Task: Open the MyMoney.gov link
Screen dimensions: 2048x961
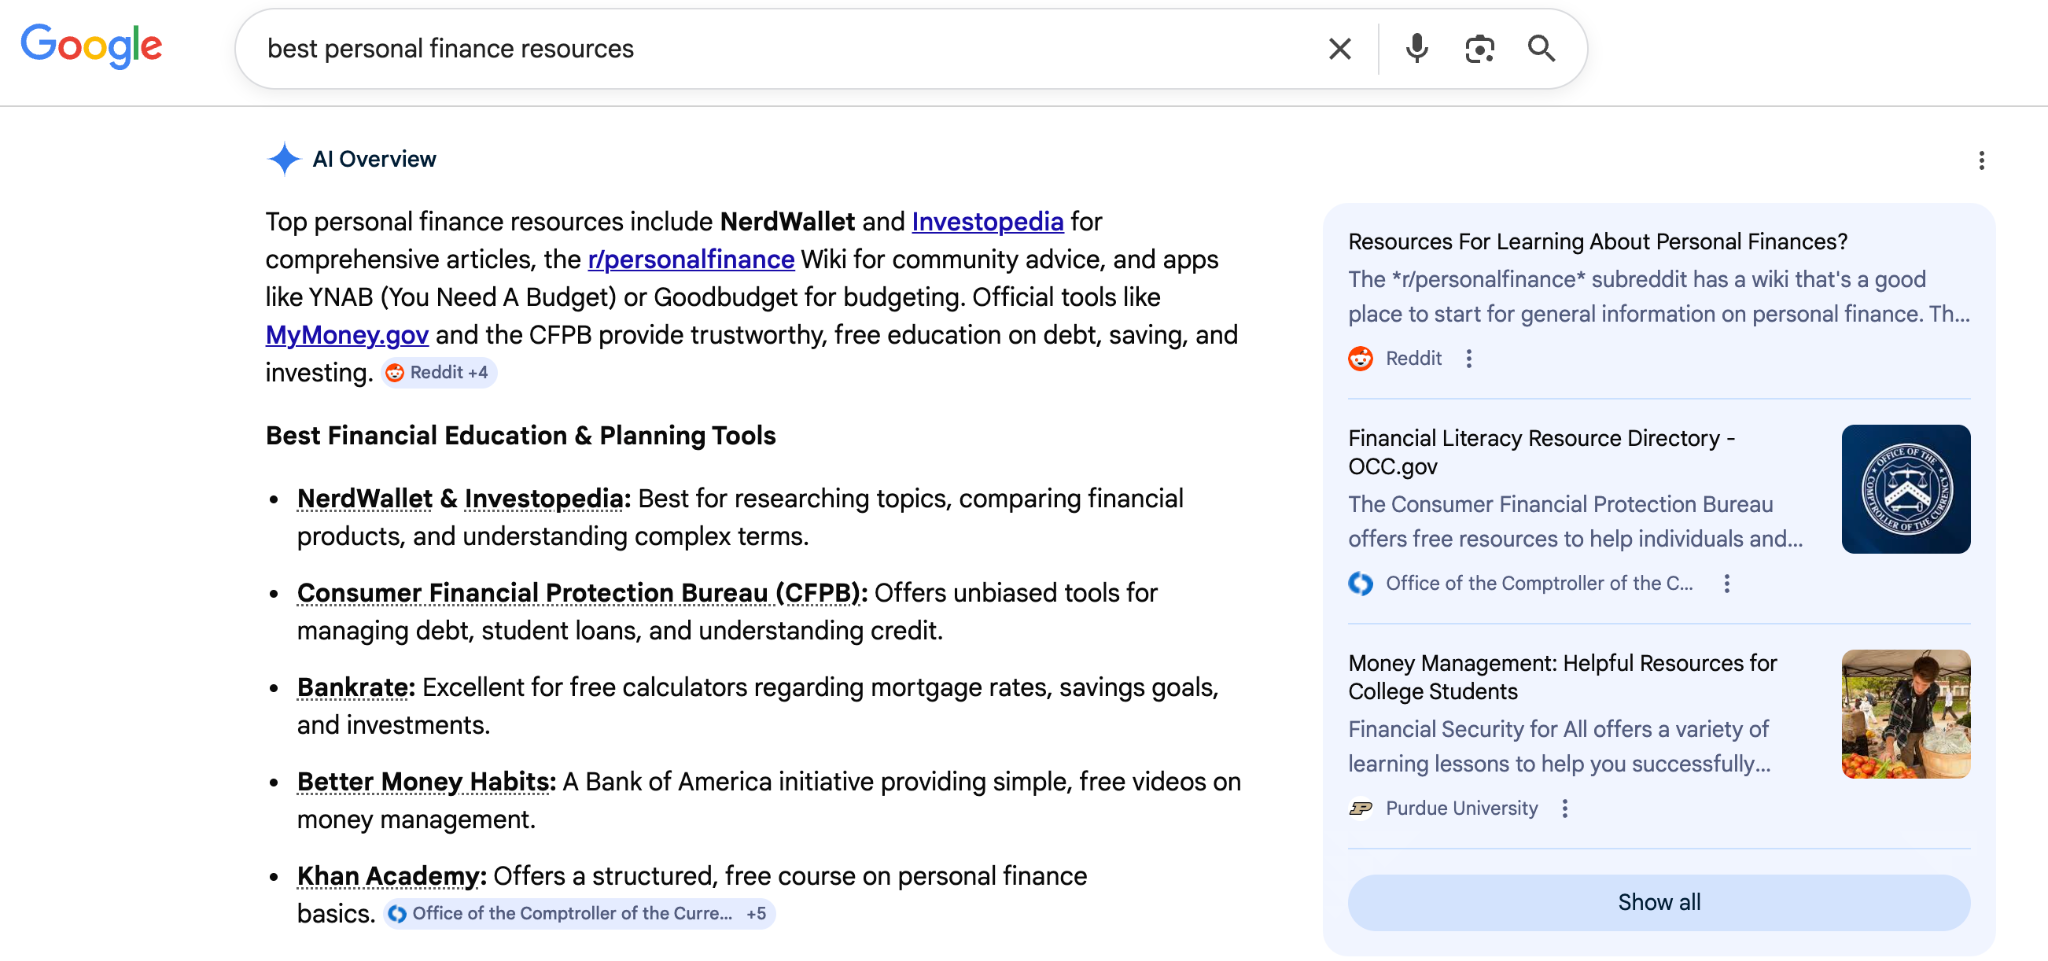Action: click(347, 335)
